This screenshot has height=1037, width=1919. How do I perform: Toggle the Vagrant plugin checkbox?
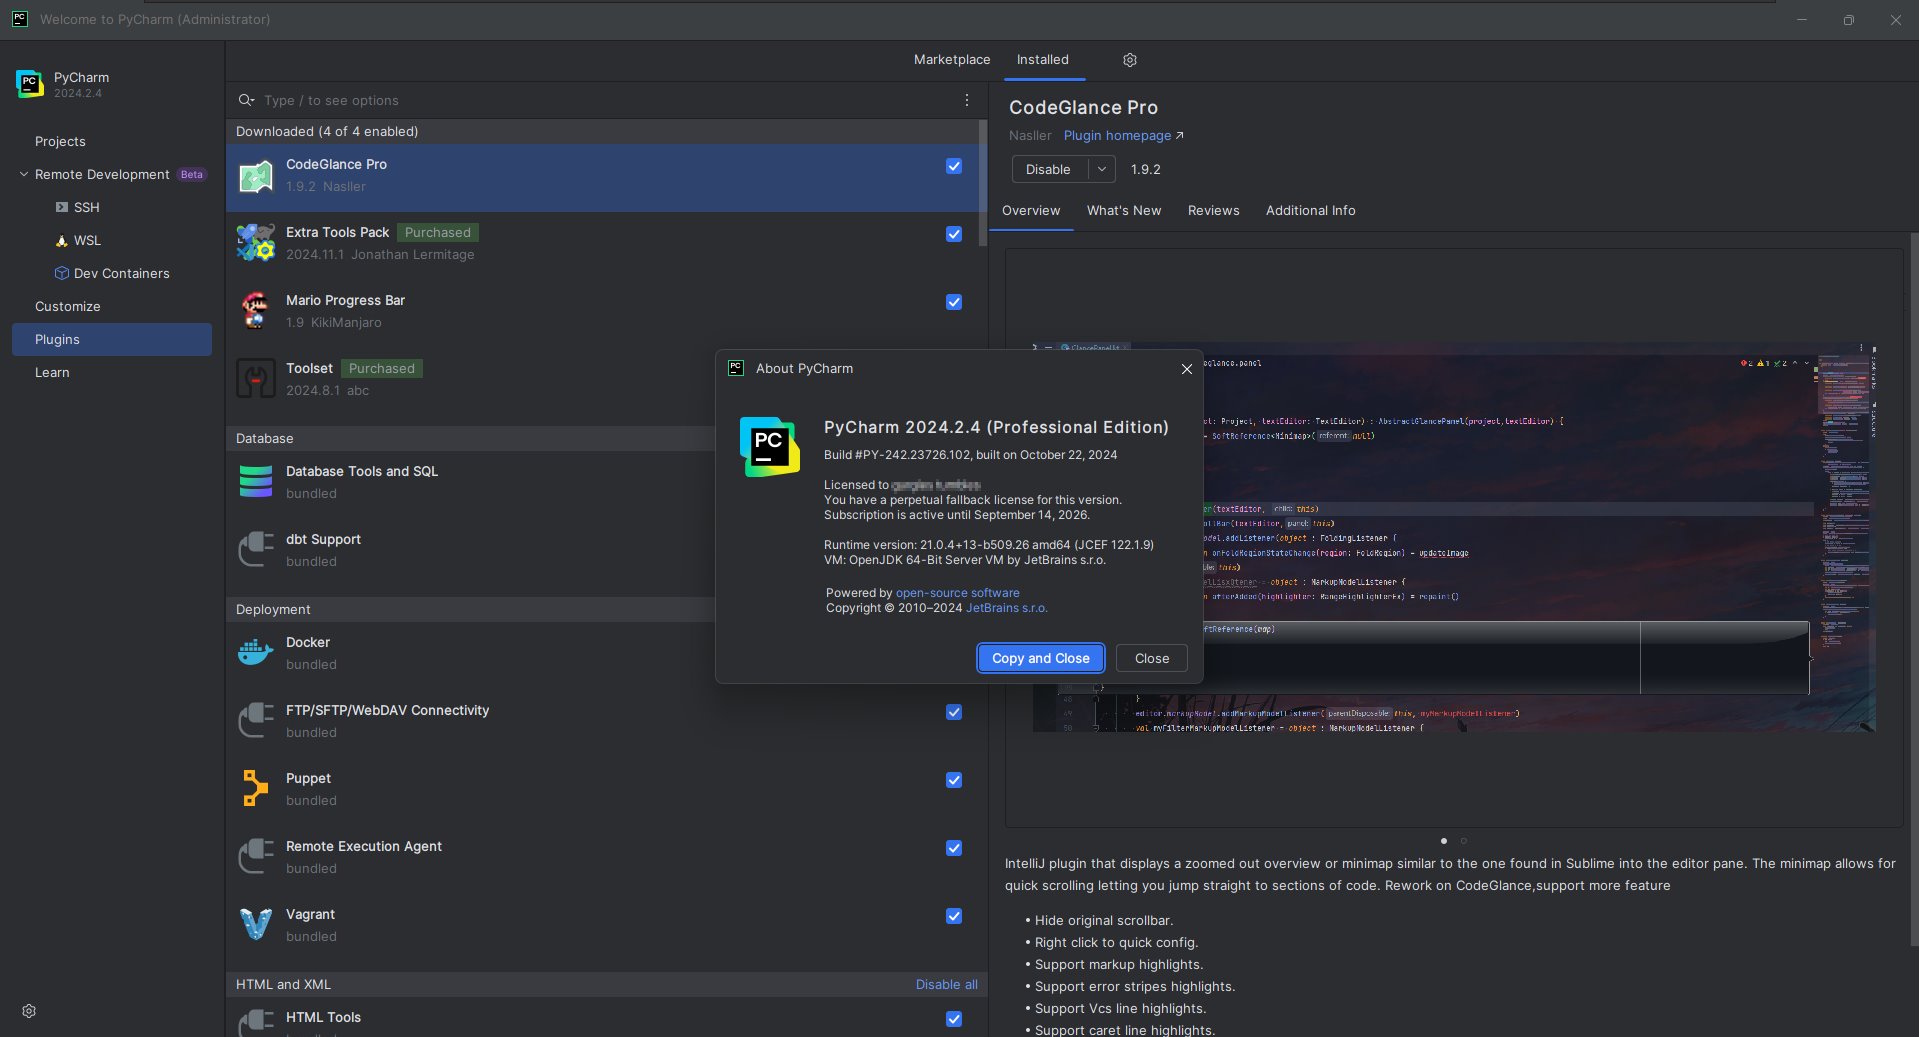click(x=954, y=916)
